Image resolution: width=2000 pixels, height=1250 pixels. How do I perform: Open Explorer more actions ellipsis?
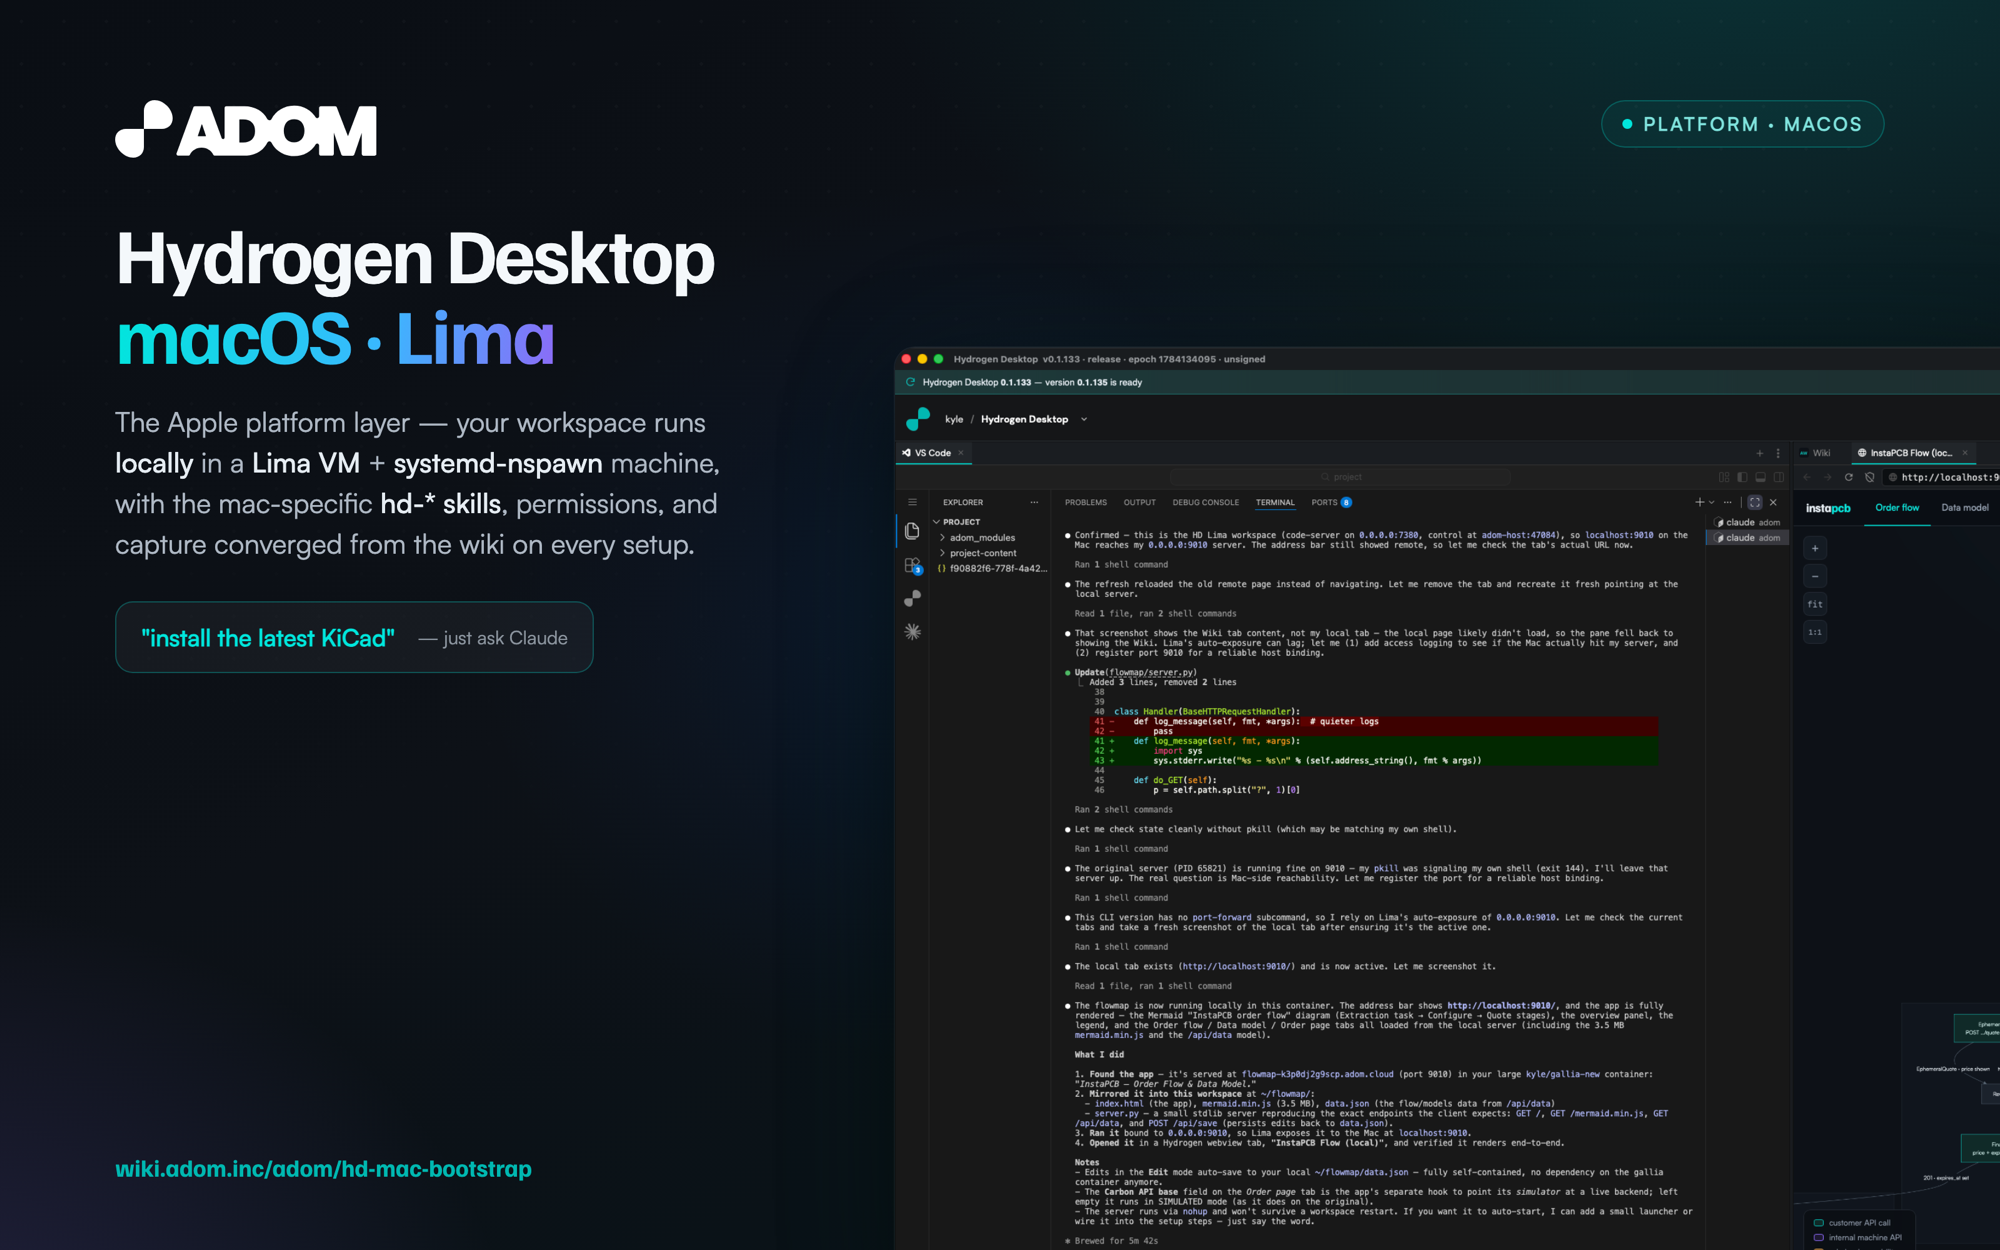coord(1034,502)
